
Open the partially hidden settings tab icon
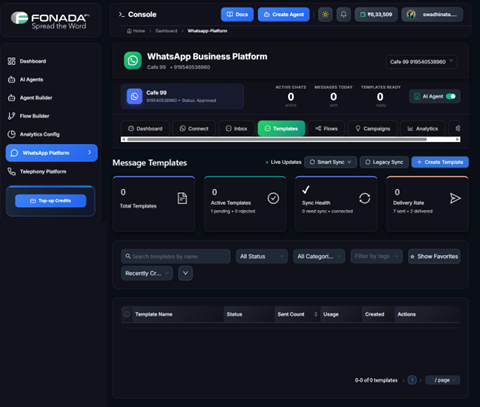(458, 128)
